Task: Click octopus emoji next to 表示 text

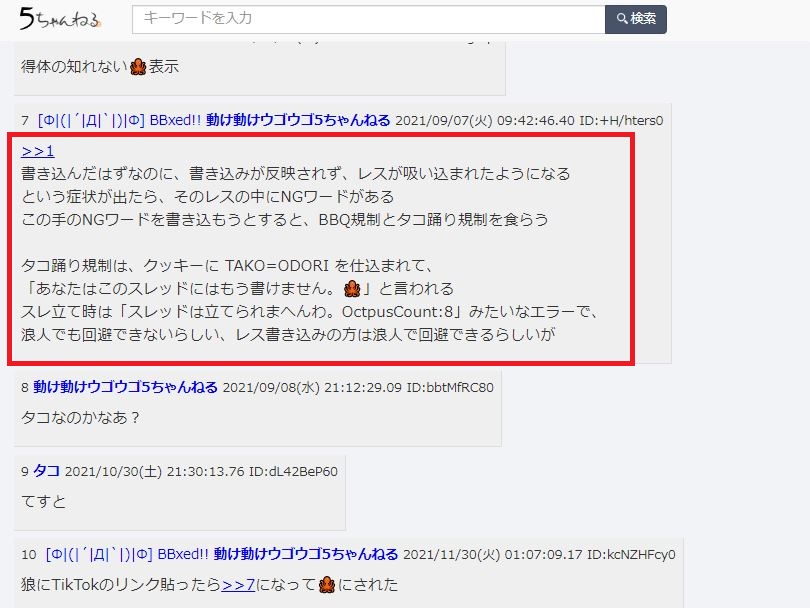Action: coord(138,67)
